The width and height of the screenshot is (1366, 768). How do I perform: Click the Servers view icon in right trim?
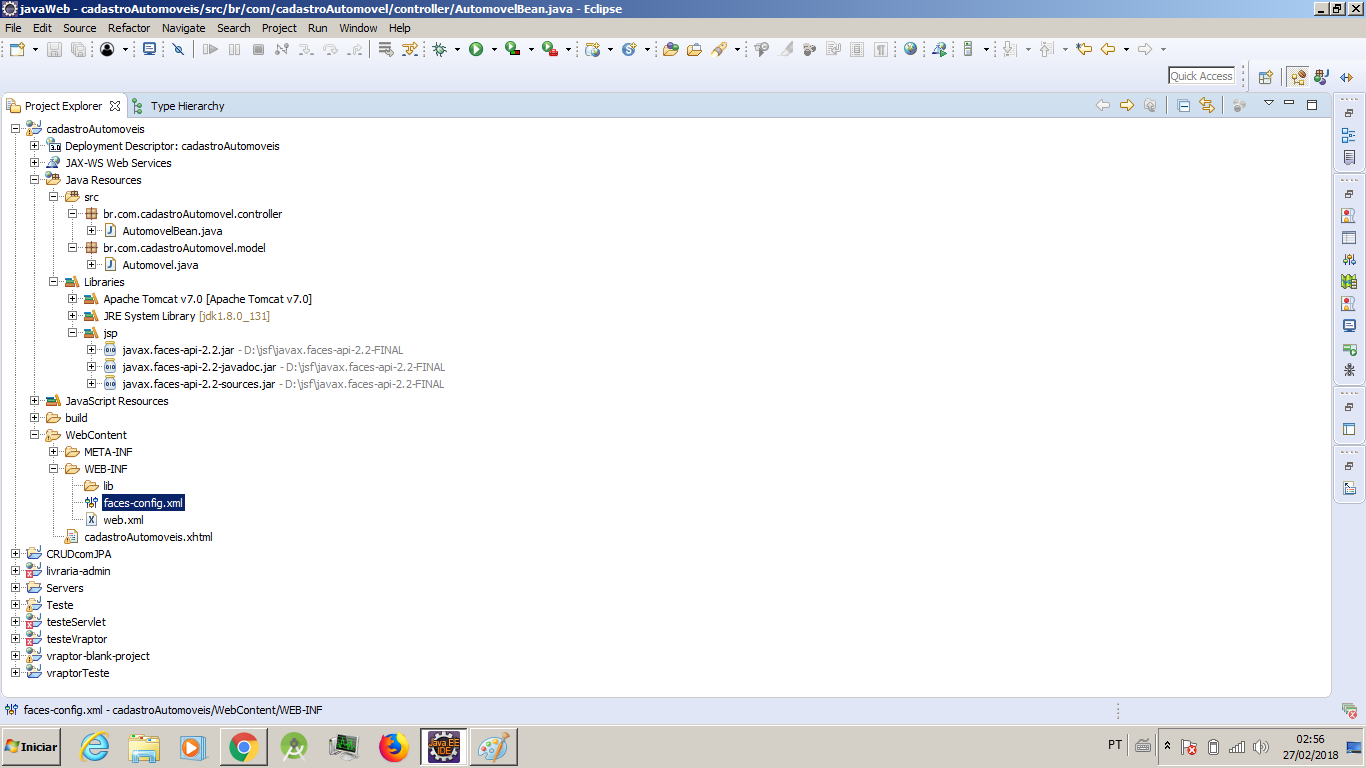(1349, 260)
